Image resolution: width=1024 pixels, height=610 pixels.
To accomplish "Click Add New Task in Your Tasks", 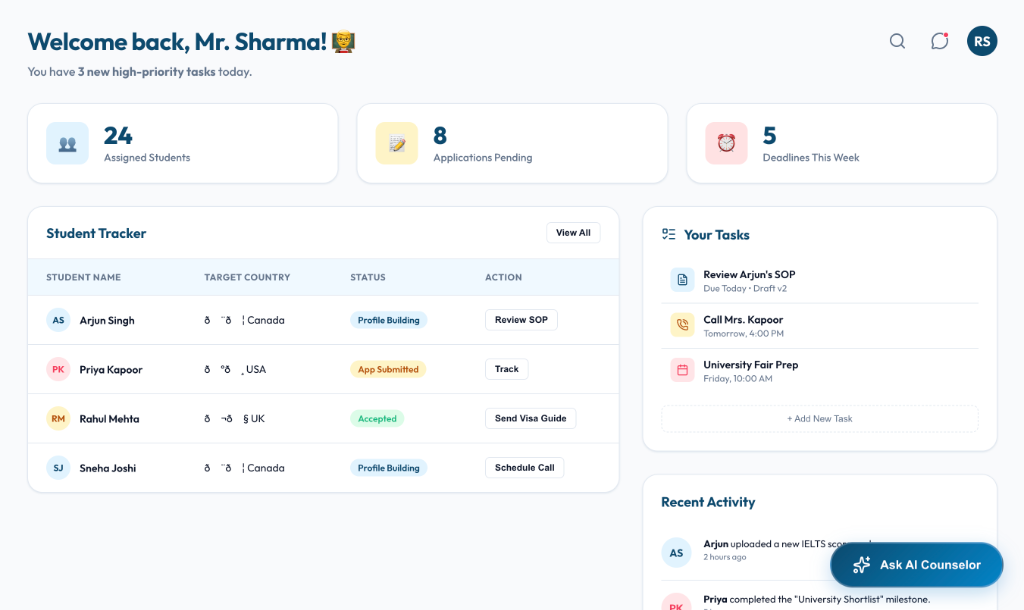I will pyautogui.click(x=819, y=417).
